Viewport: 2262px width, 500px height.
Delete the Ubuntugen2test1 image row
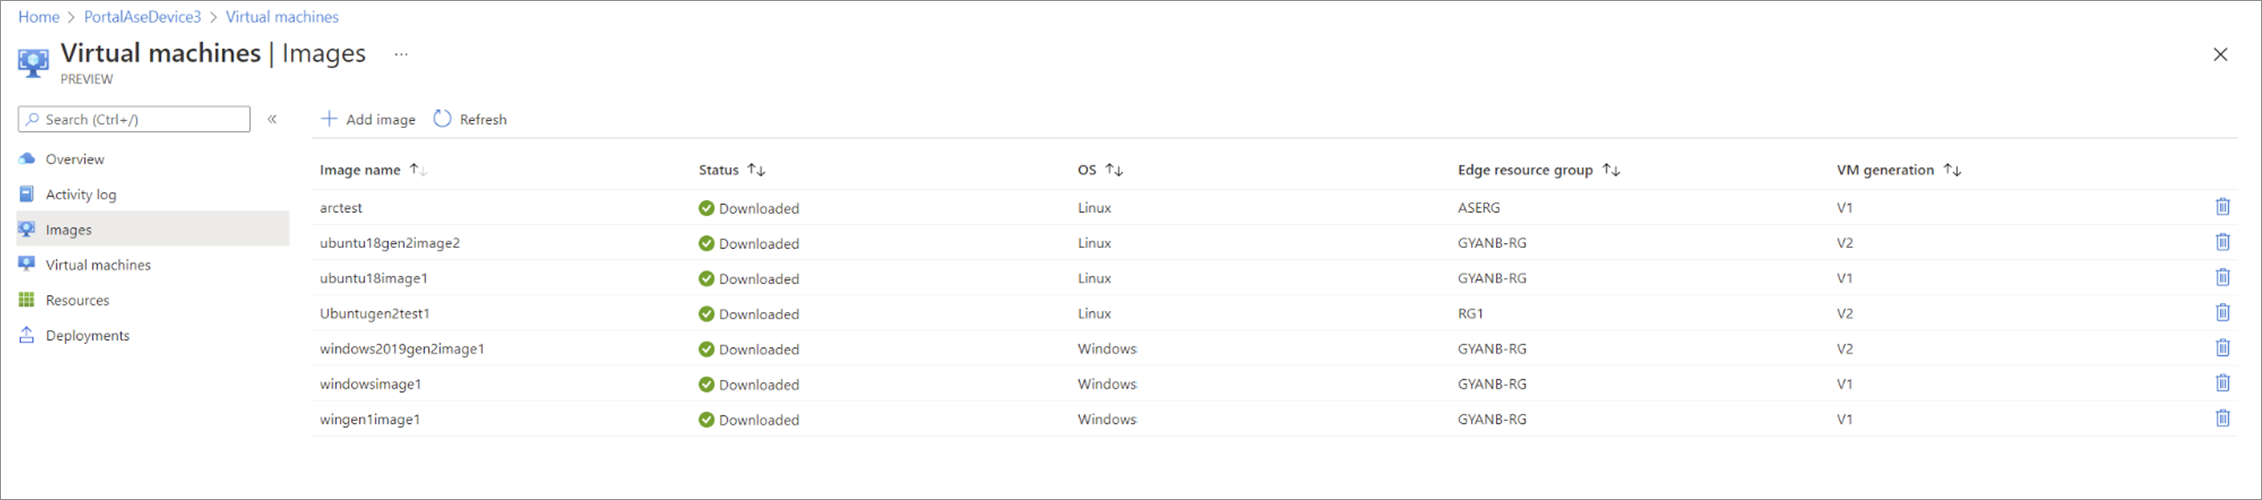[x=2222, y=313]
